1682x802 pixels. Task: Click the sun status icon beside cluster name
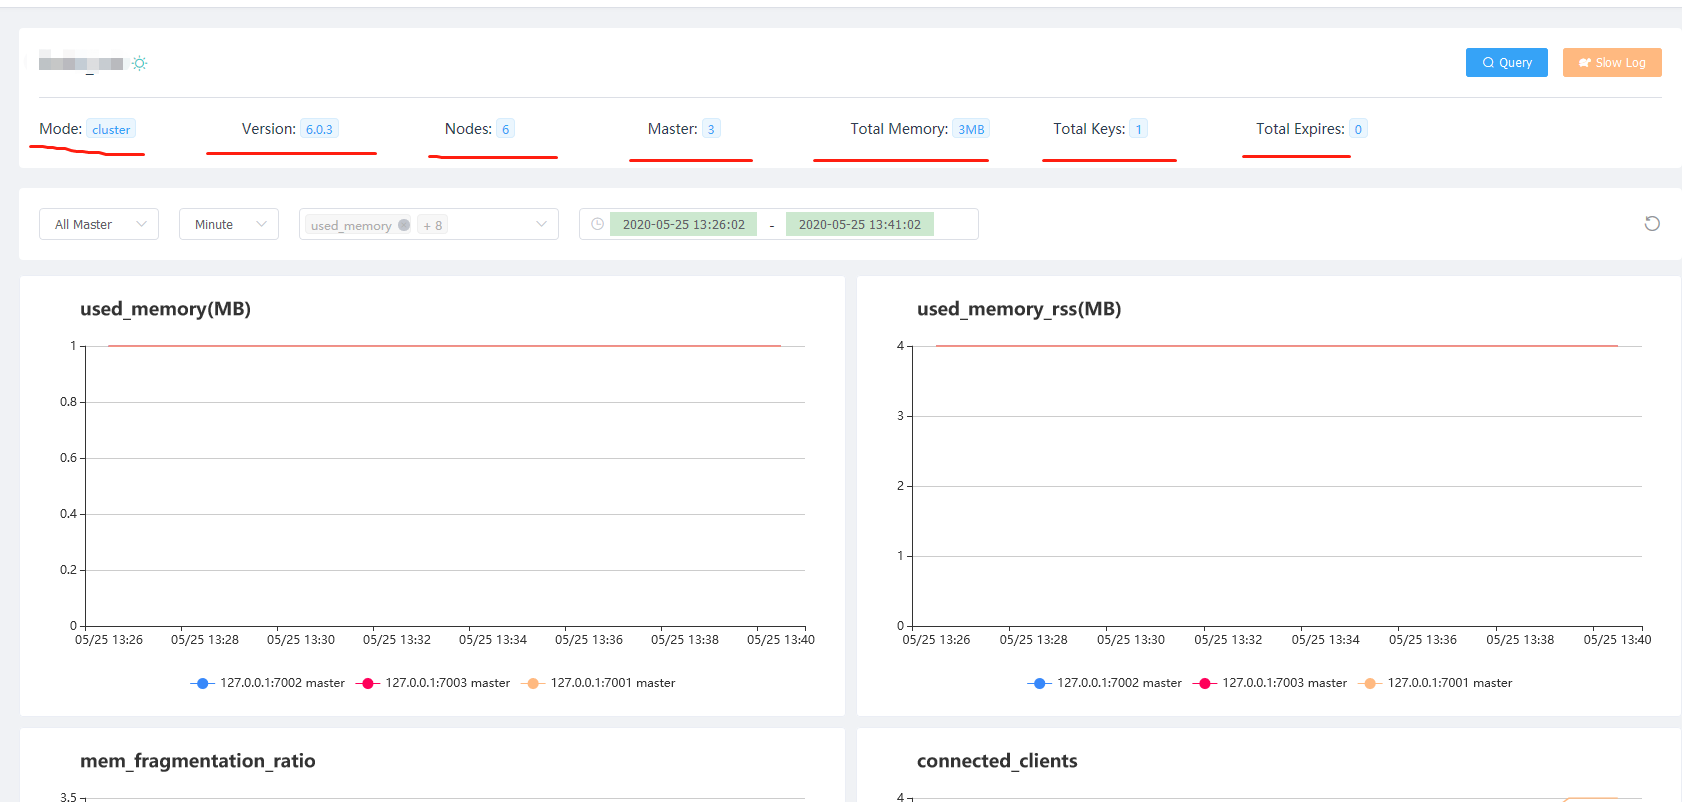point(140,63)
